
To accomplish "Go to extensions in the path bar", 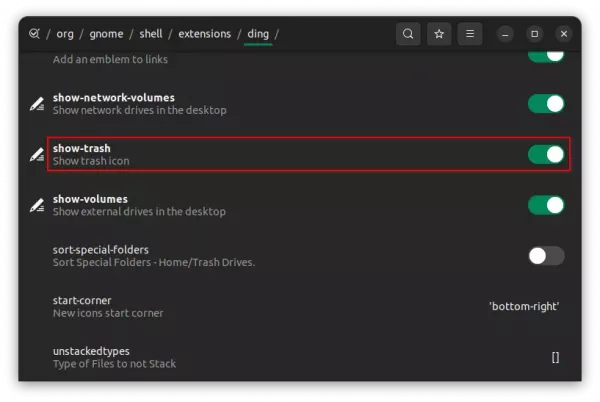I will coord(205,34).
